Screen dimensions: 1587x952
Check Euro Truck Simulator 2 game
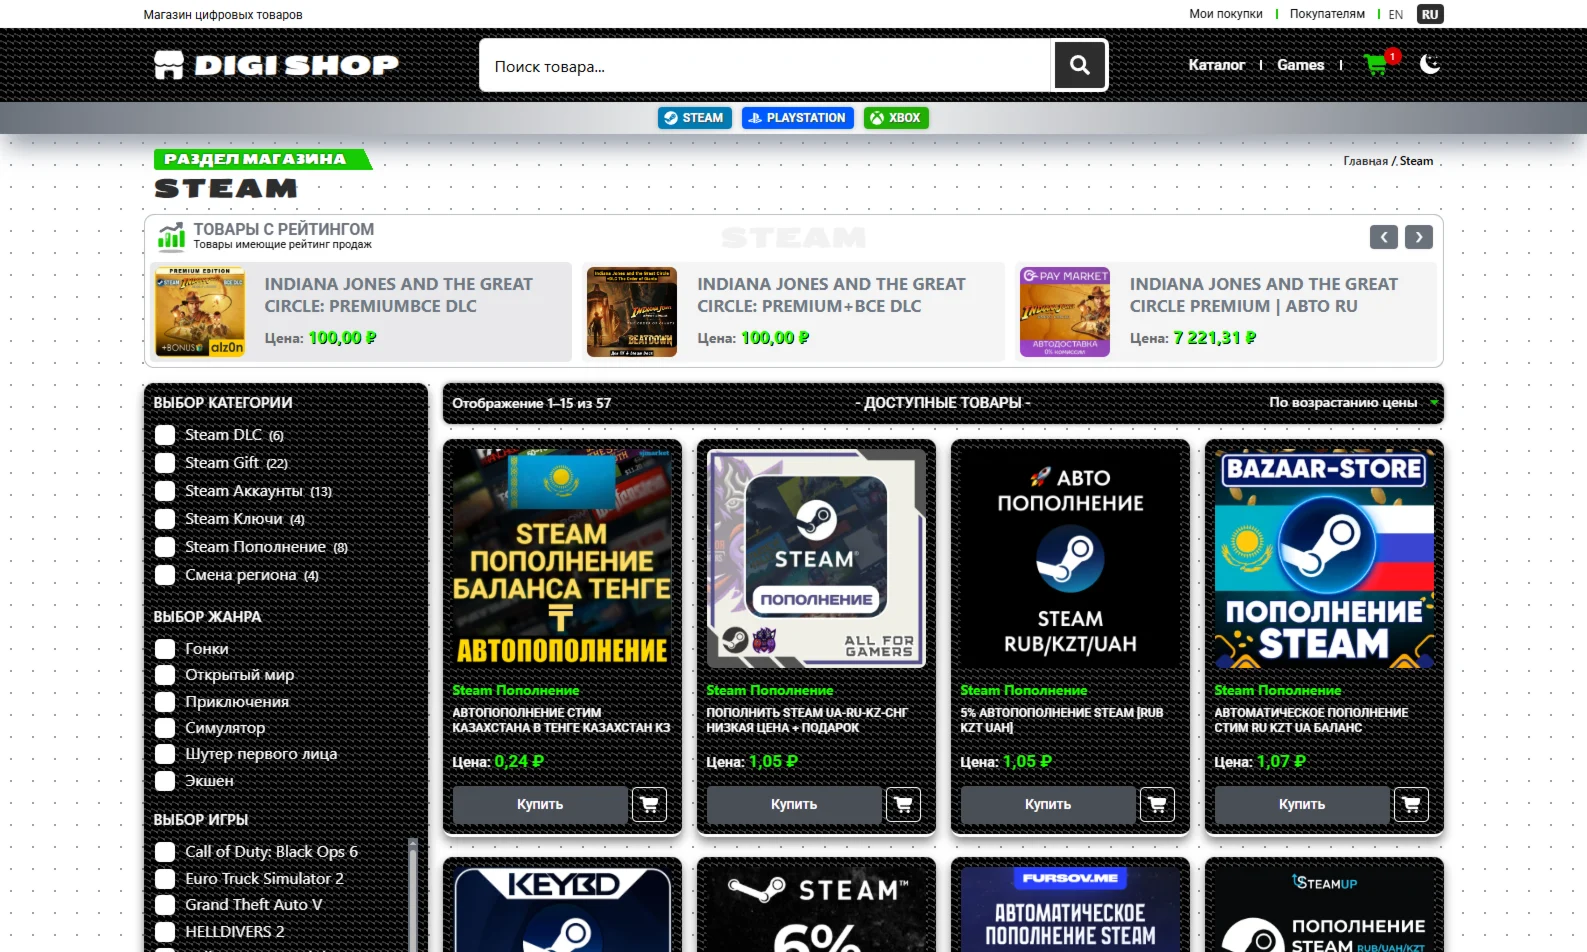click(165, 879)
